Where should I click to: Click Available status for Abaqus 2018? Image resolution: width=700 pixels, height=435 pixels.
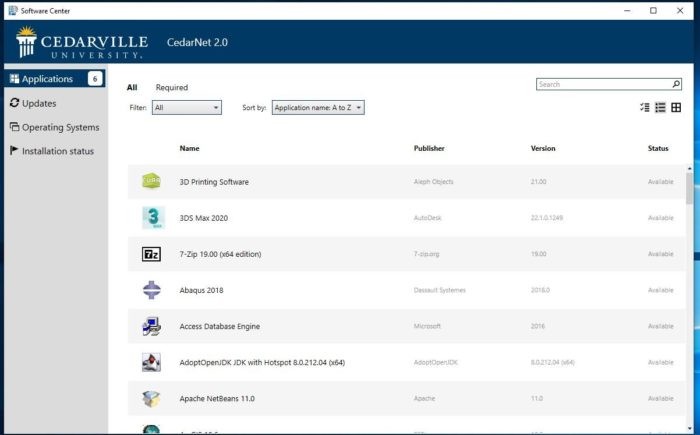pyautogui.click(x=661, y=290)
